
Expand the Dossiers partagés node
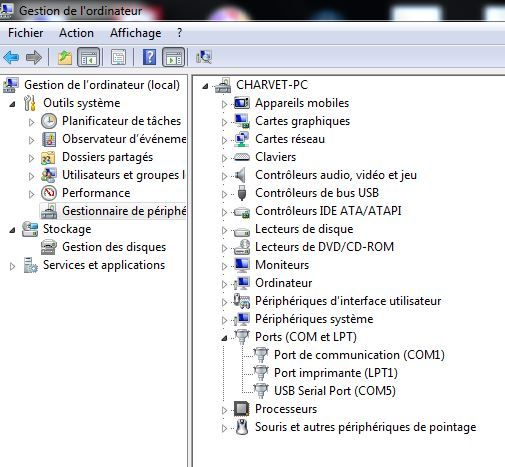click(31, 158)
